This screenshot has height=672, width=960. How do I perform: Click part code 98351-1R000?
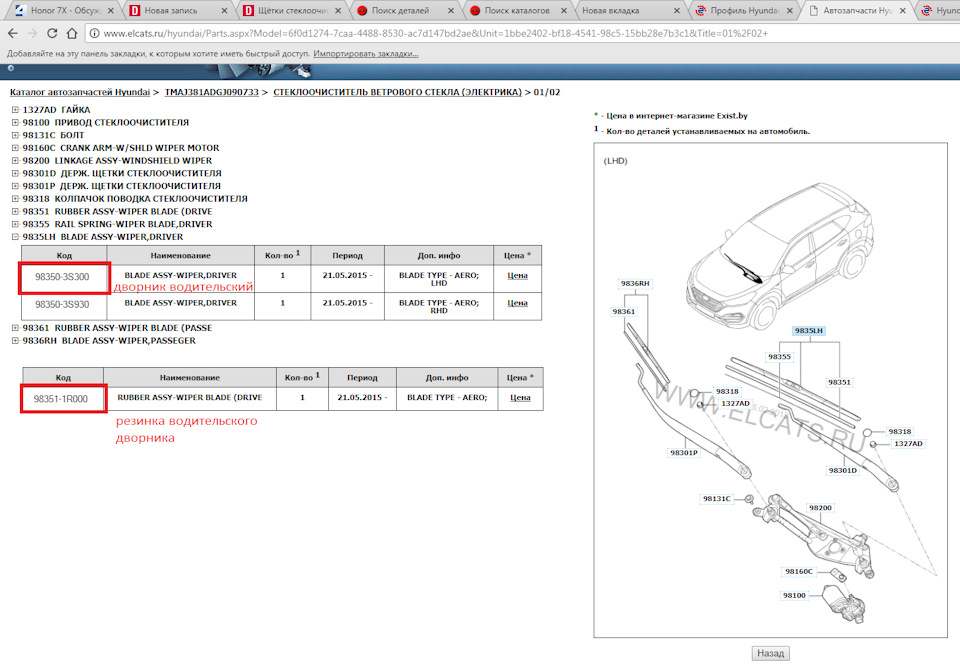click(61, 398)
